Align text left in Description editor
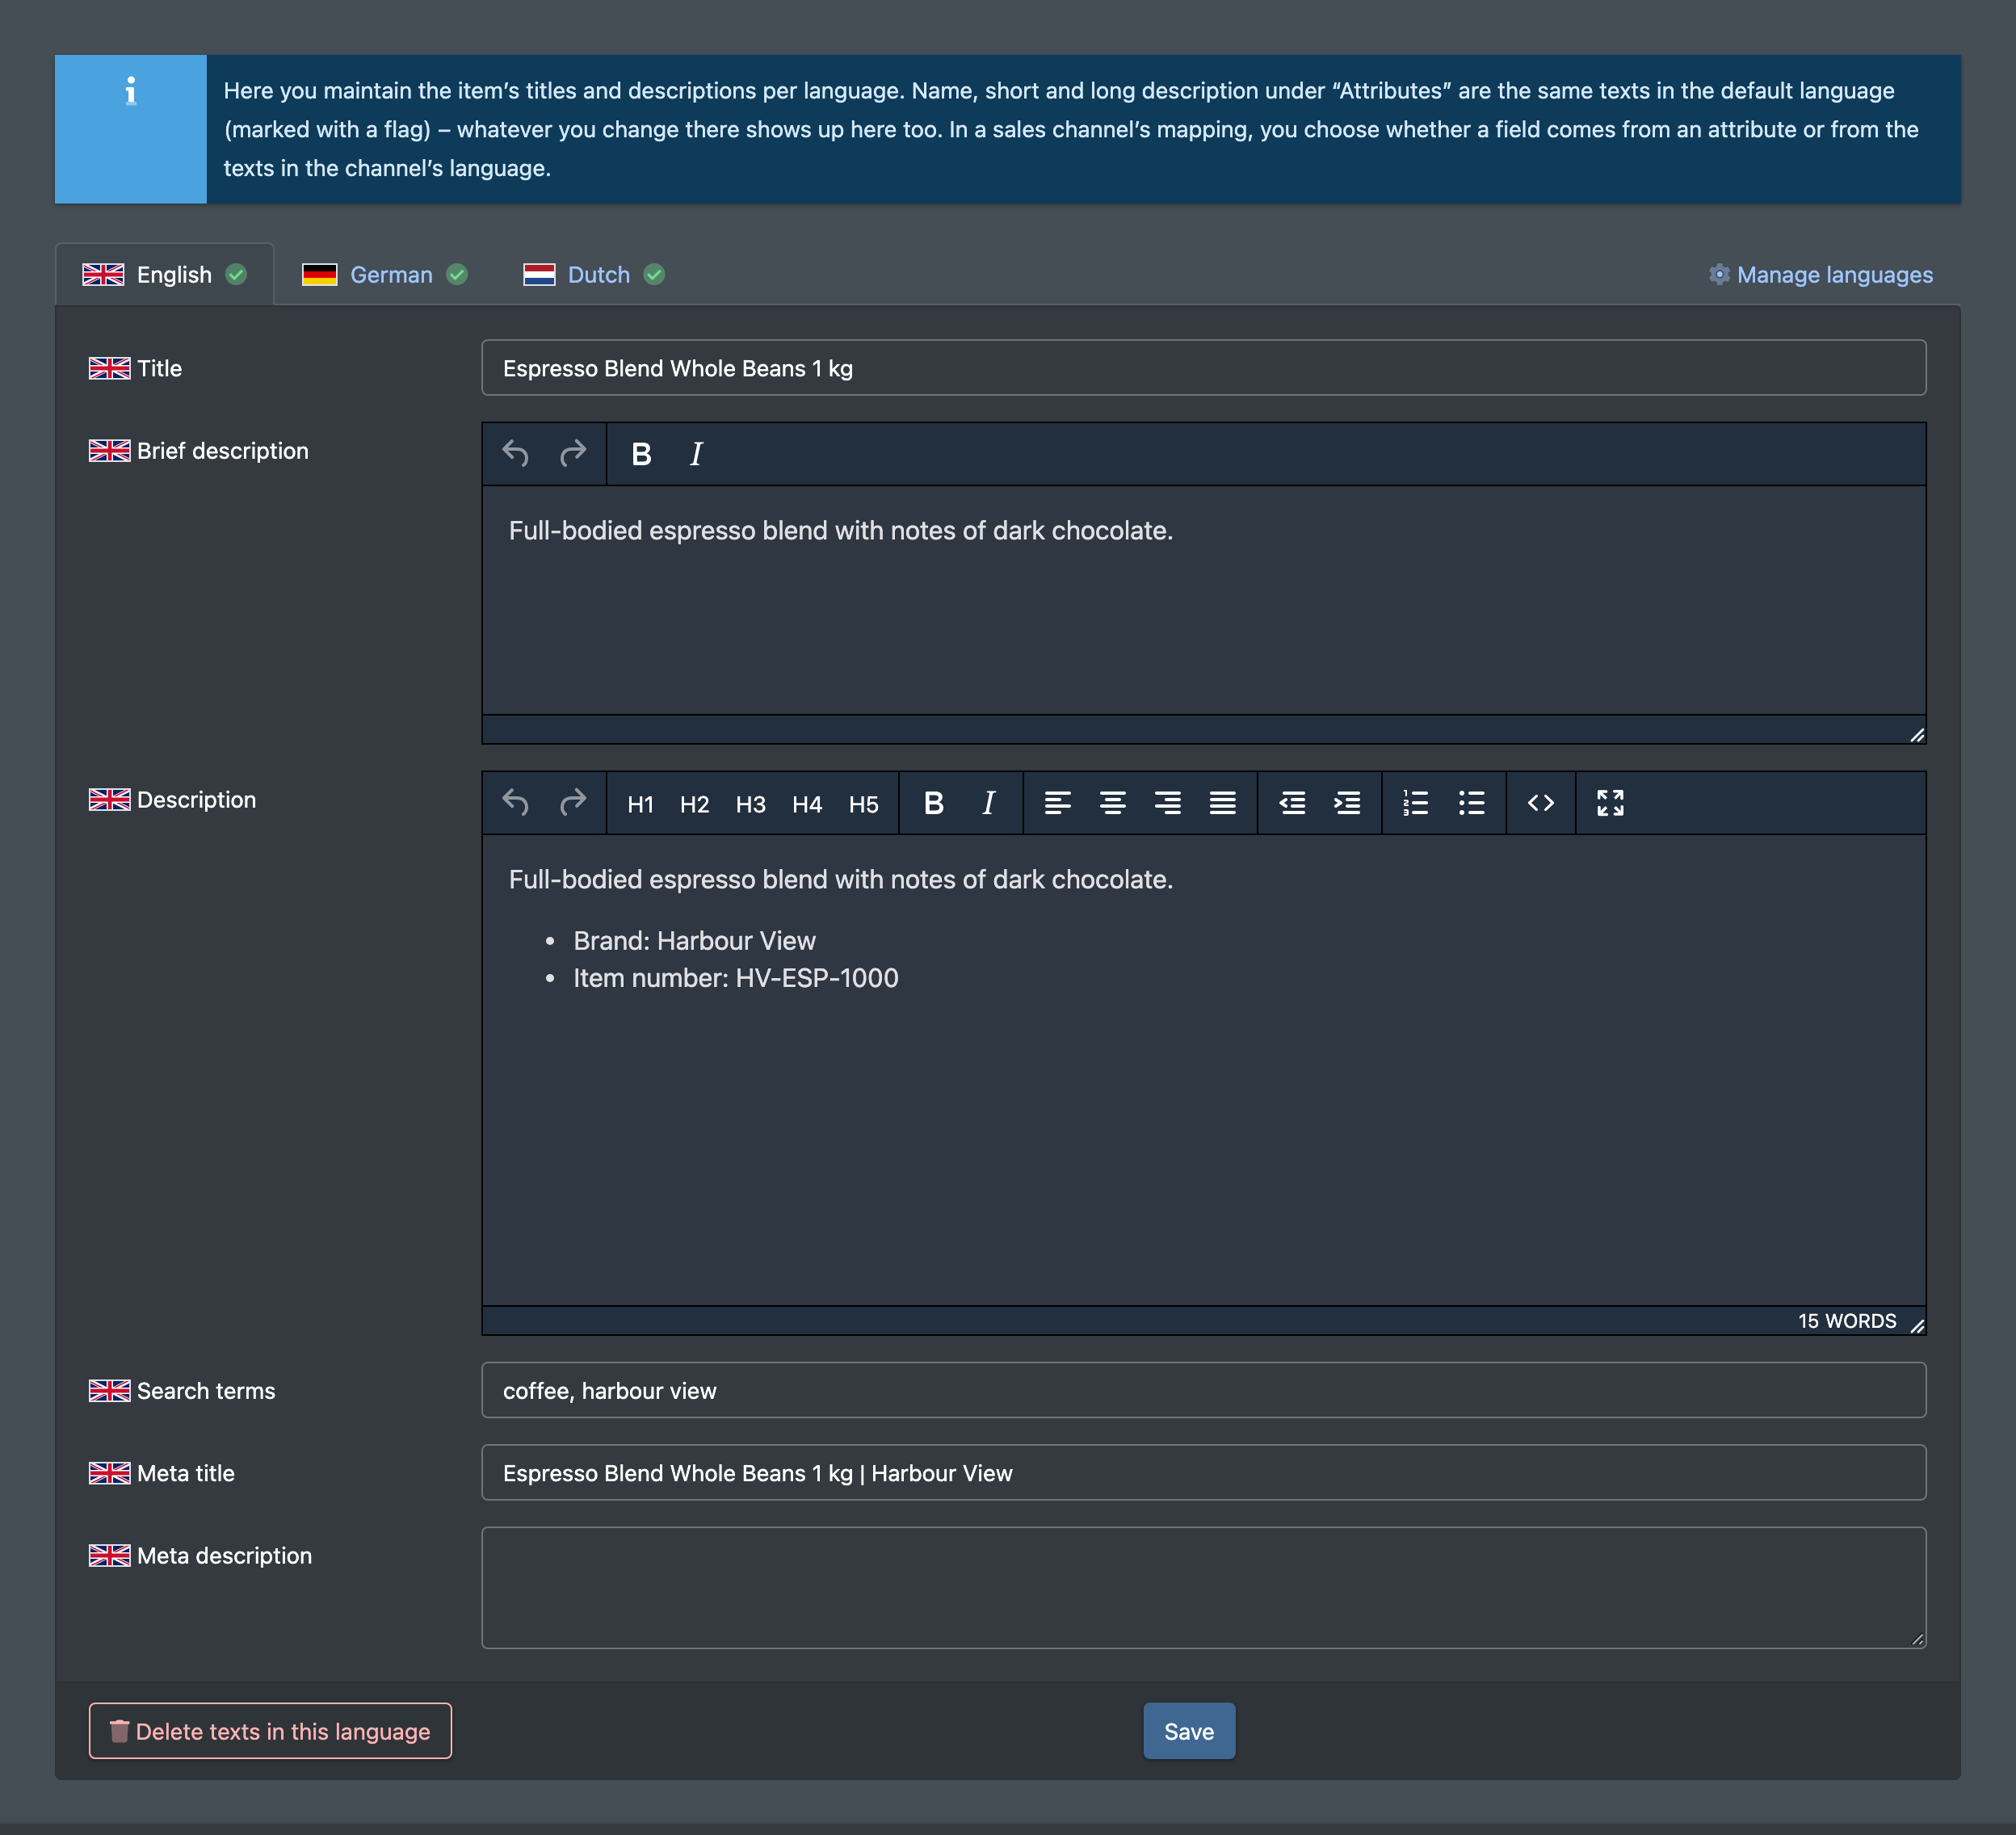 click(1057, 803)
